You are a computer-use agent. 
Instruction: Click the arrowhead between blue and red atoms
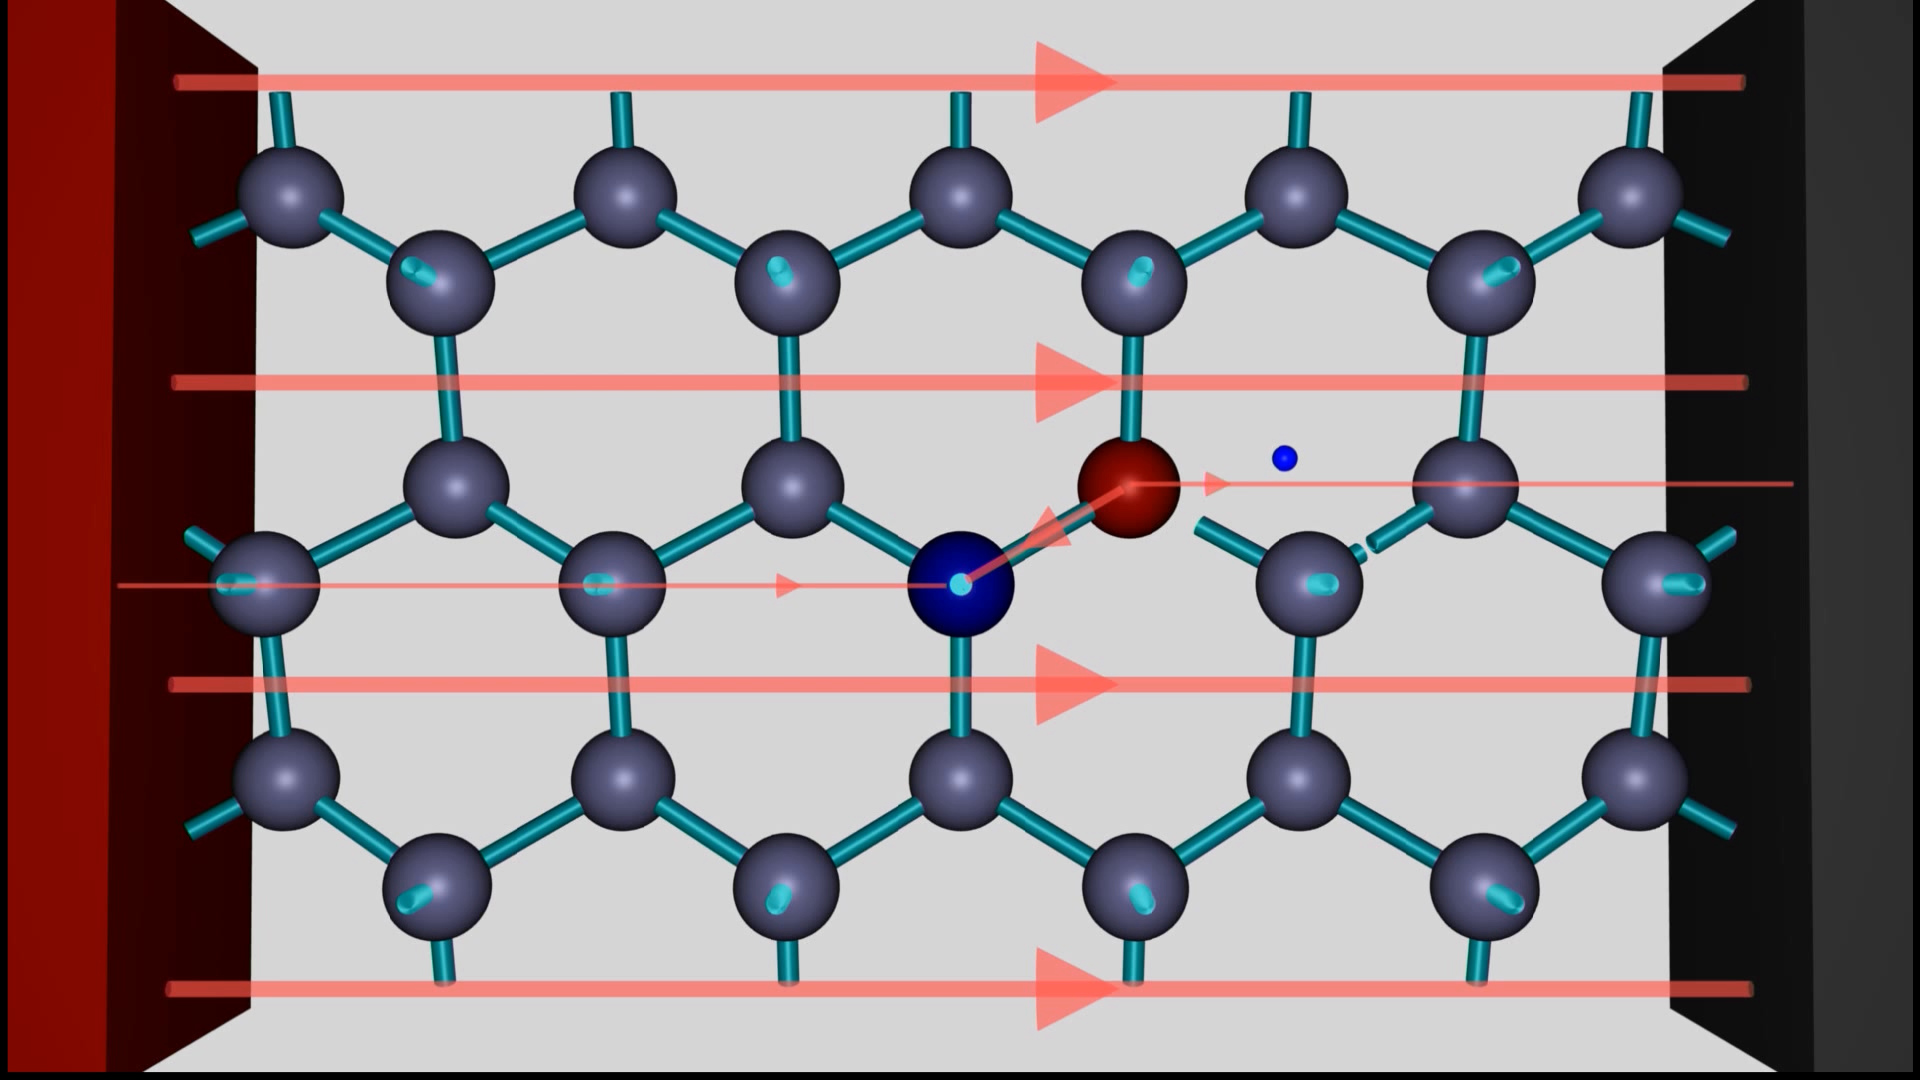tap(1048, 530)
